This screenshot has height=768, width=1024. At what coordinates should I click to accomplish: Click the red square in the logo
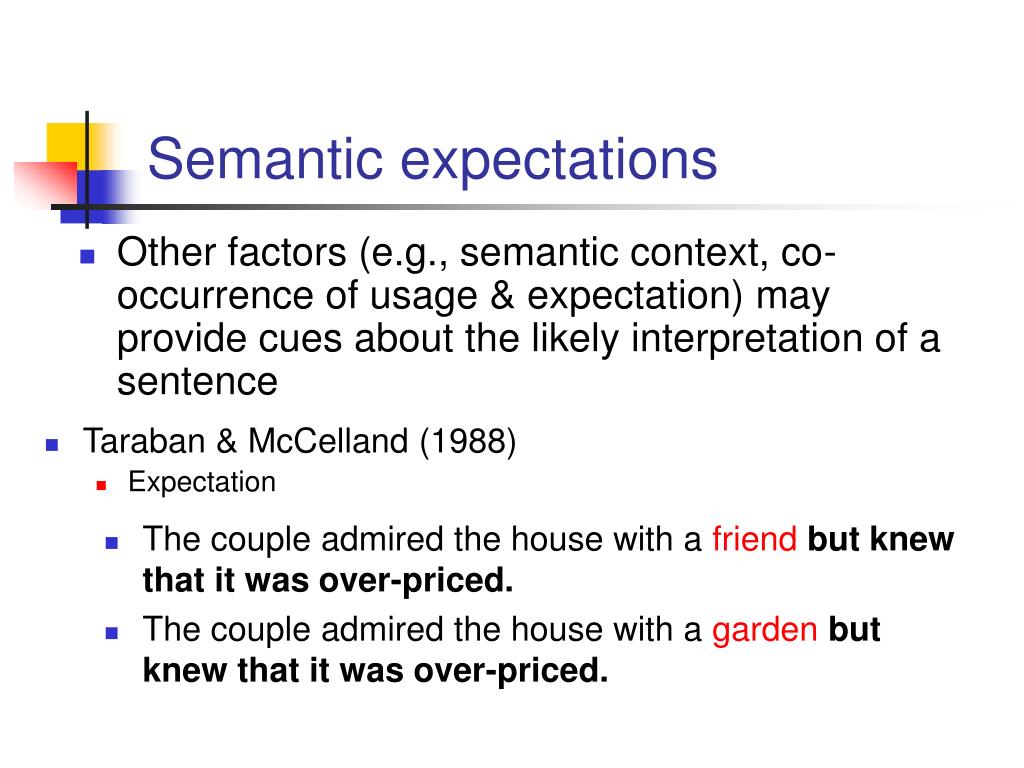tap(46, 184)
